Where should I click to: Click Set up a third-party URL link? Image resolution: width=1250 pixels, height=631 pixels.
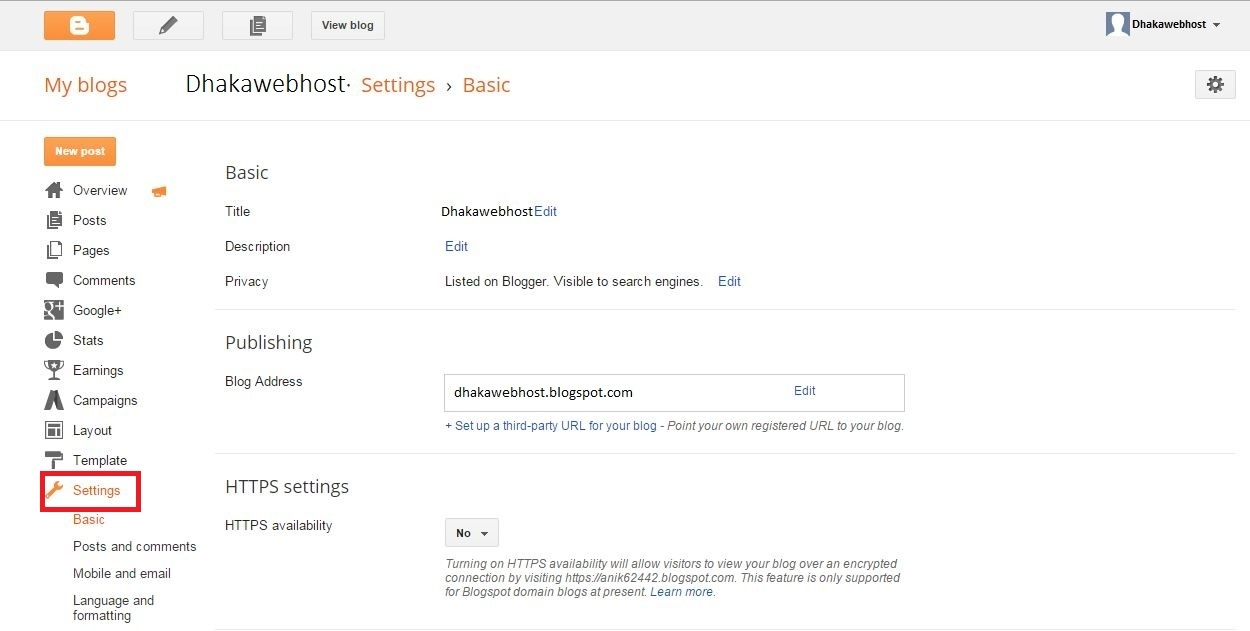pos(551,425)
